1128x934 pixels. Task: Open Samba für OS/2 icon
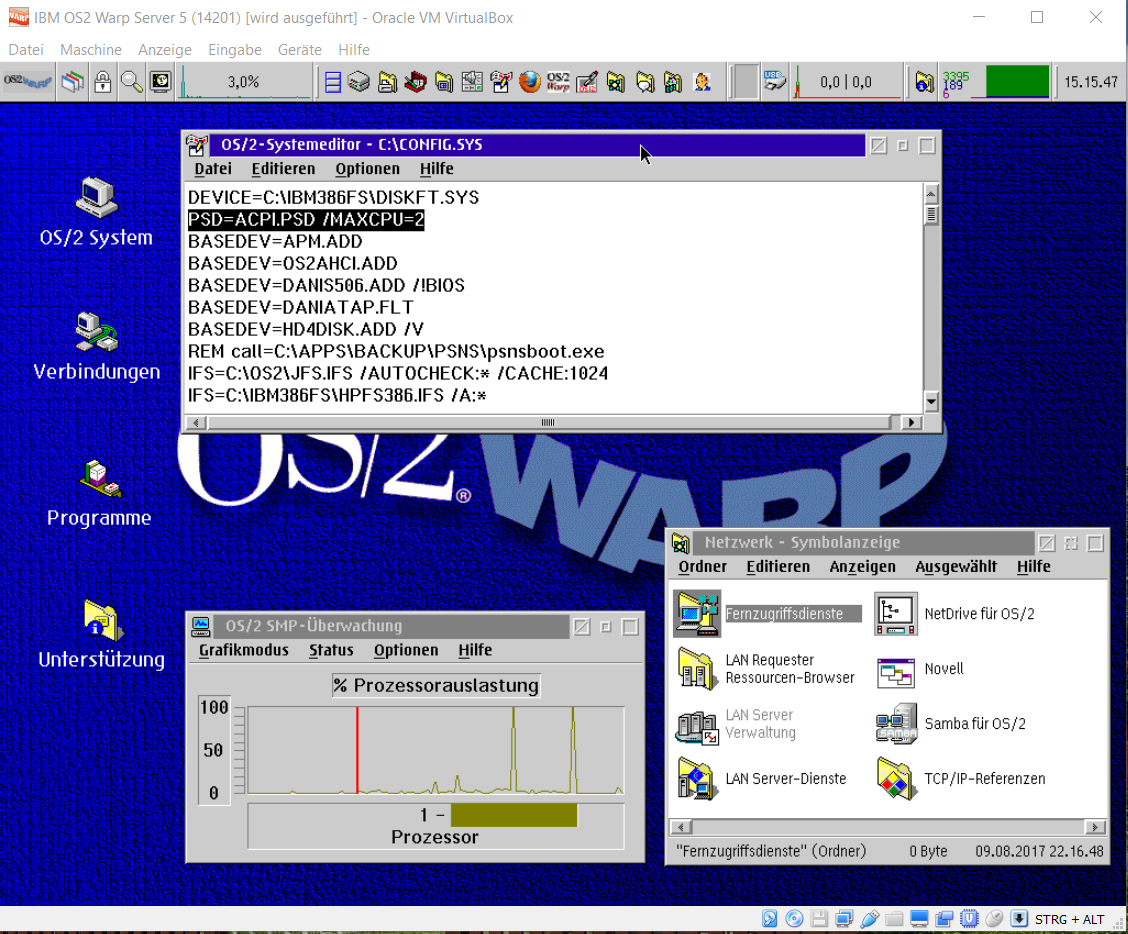[x=896, y=723]
